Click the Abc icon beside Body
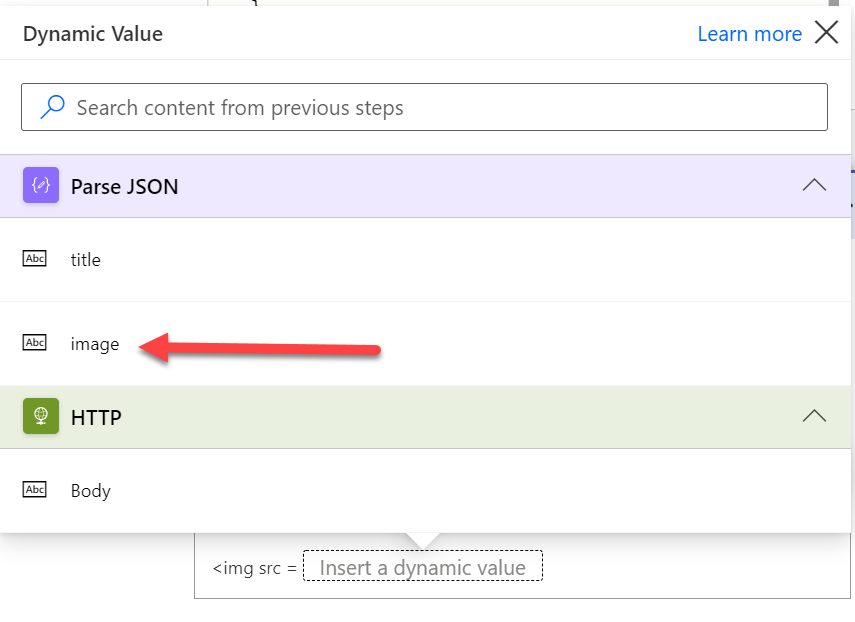Screen dimensions: 855x622 click(35, 490)
